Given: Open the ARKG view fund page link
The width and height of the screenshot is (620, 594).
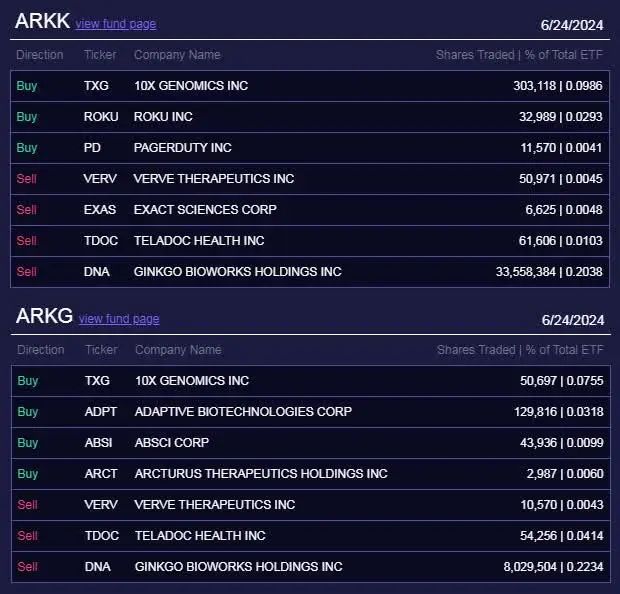Looking at the screenshot, I should (x=119, y=319).
